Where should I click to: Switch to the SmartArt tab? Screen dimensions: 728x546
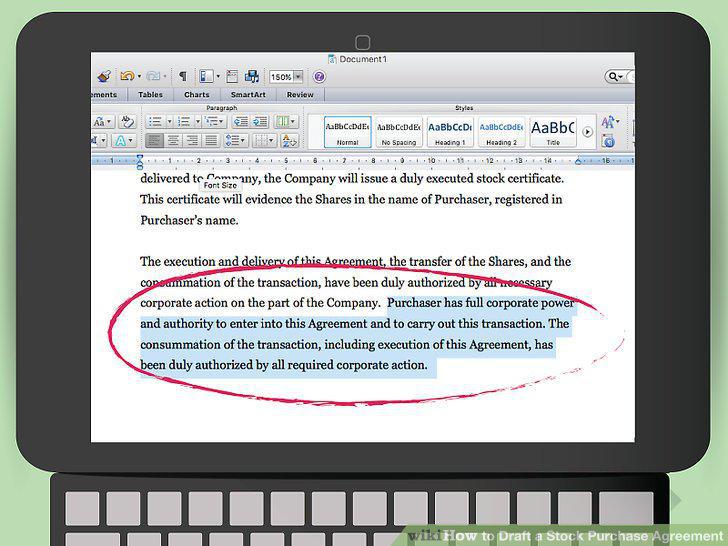pos(248,95)
